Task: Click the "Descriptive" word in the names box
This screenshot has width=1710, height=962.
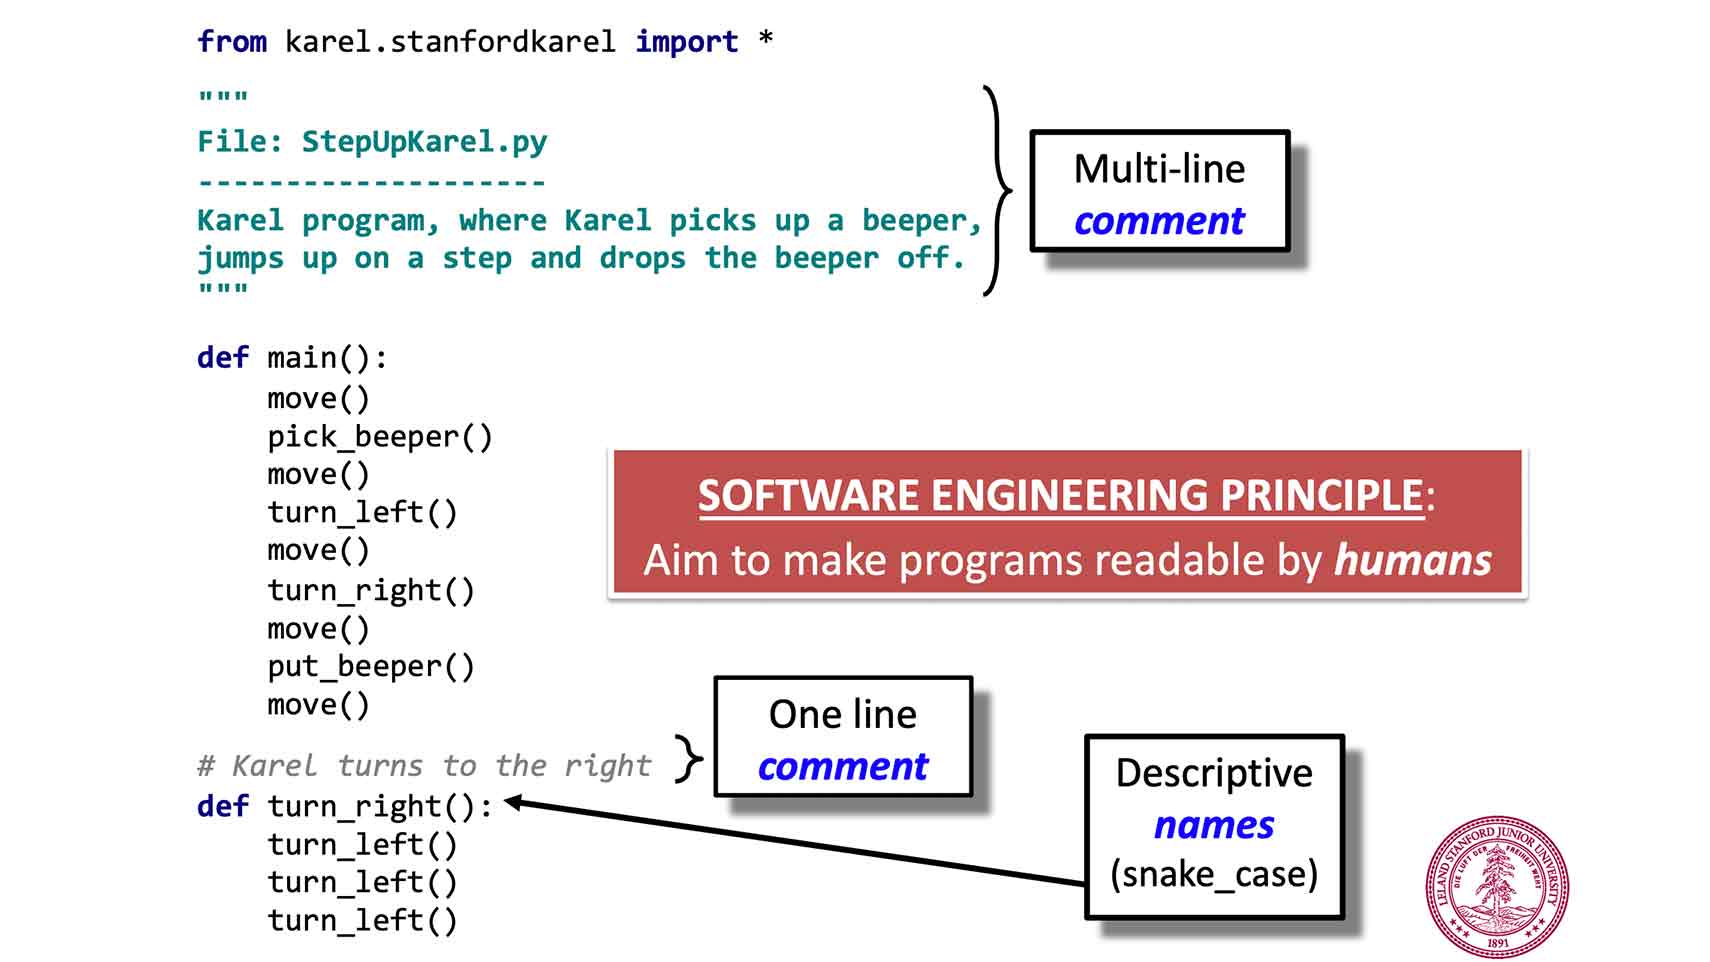Action: [x=1214, y=773]
